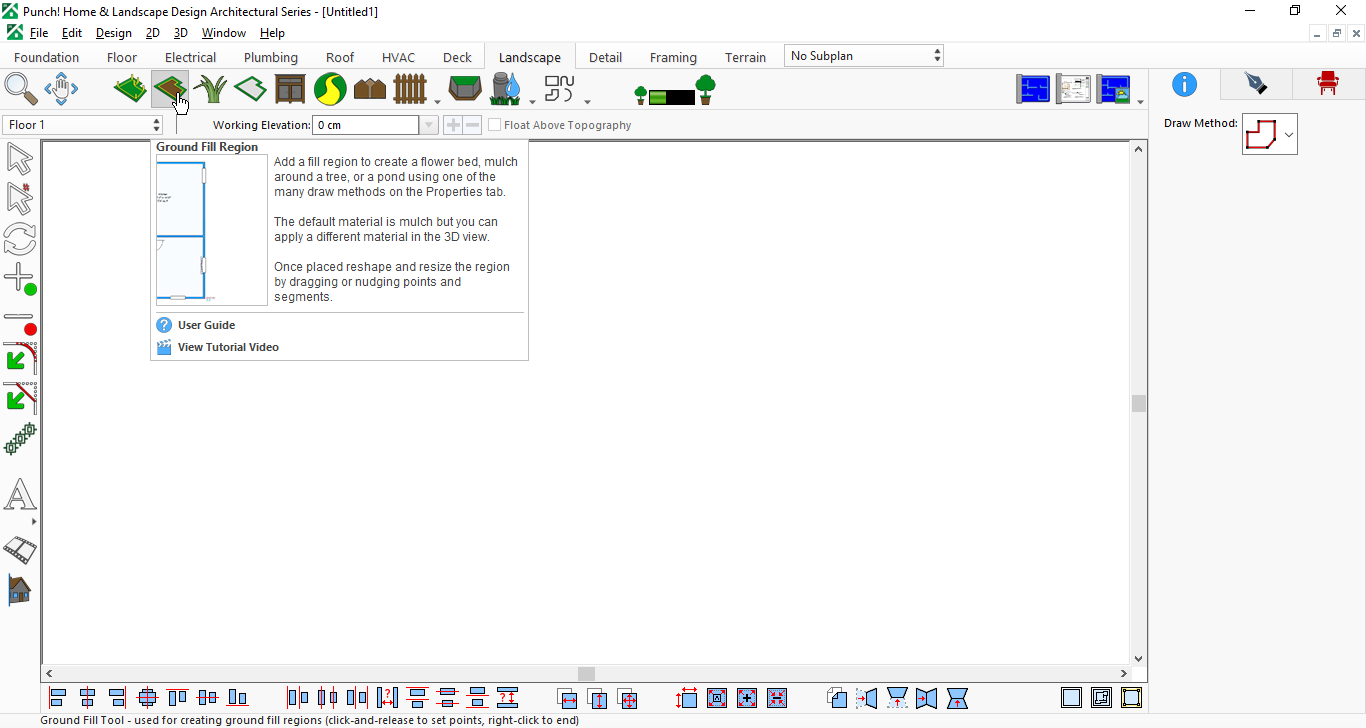Open the Floor 1 selector
This screenshot has height=728, width=1366.
[82, 125]
